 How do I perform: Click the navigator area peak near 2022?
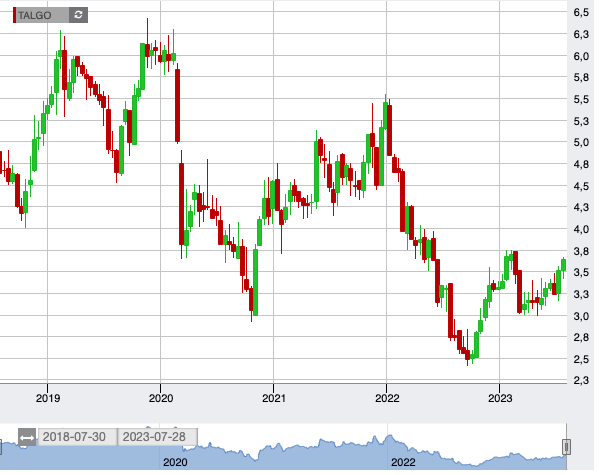[x=389, y=437]
